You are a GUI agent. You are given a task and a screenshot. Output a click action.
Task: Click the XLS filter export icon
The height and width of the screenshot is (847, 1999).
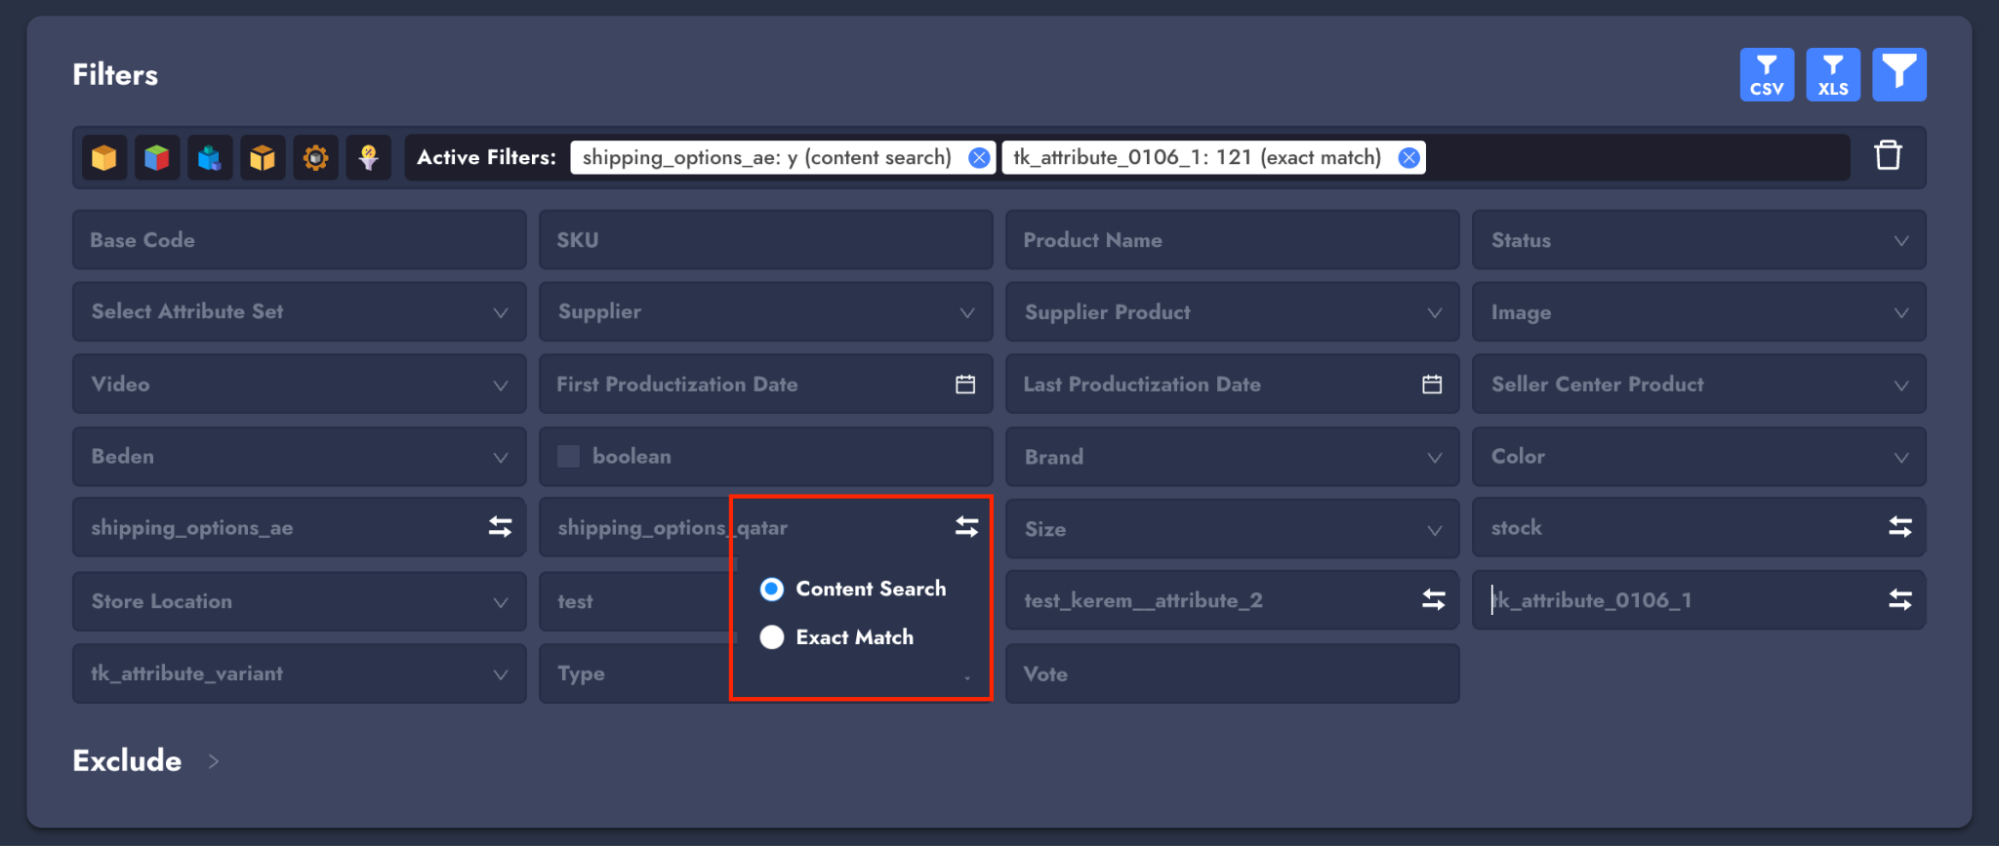(1832, 75)
